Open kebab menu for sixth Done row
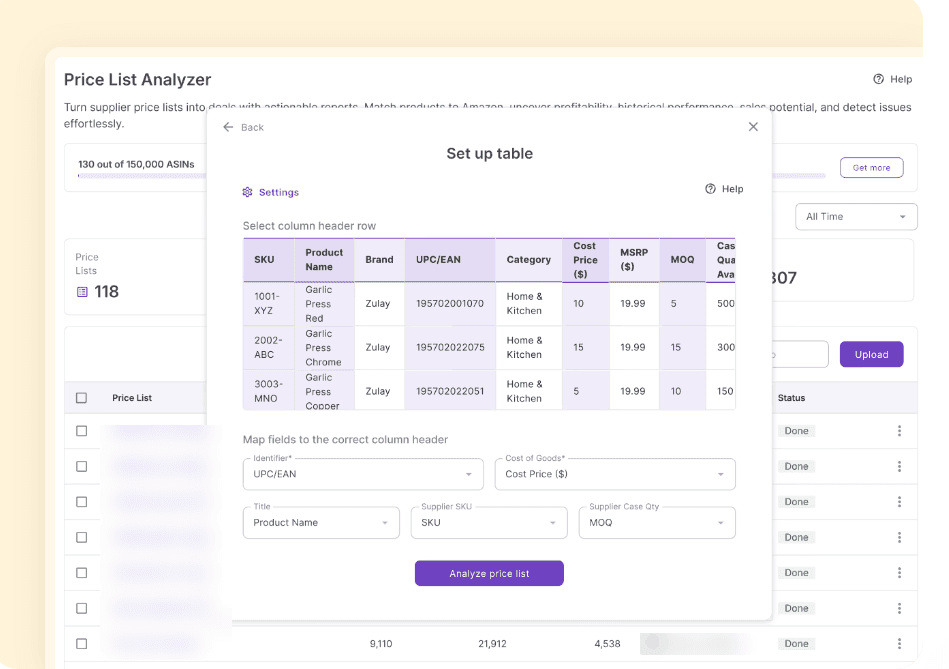Viewport: 949px width, 669px height. tap(899, 608)
